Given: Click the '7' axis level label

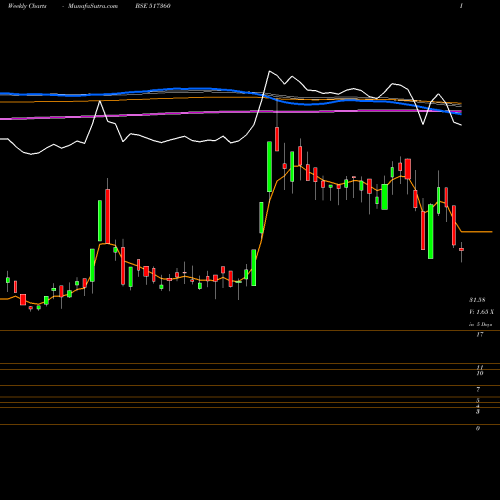Looking at the screenshot, I should [x=478, y=389].
